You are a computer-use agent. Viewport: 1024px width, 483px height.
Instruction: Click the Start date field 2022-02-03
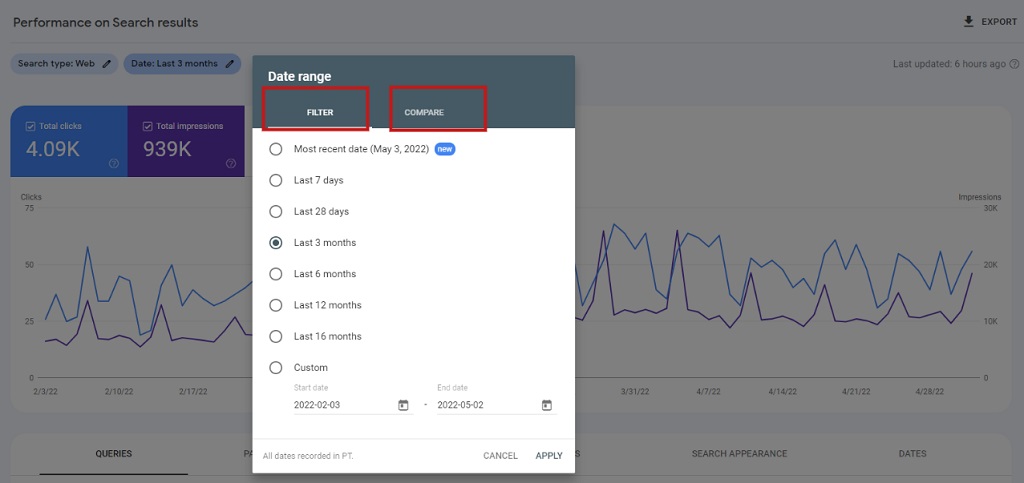[353, 405]
